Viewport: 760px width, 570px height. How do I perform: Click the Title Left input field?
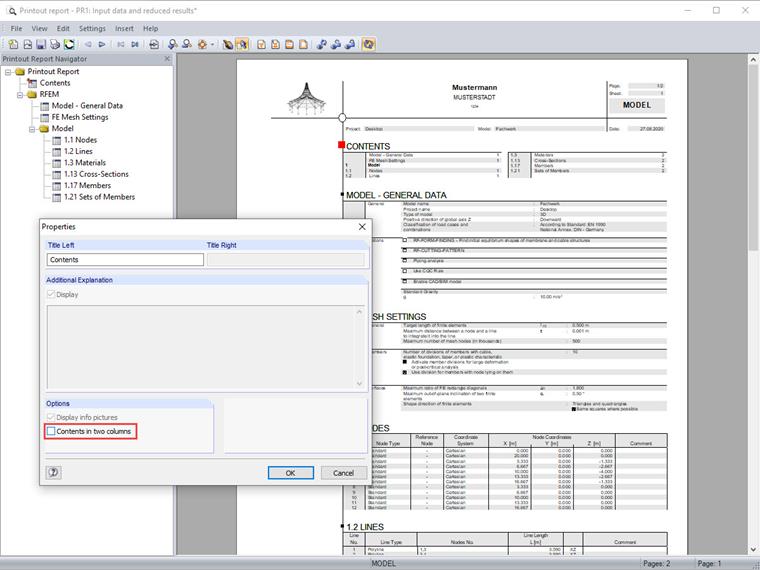click(x=125, y=260)
